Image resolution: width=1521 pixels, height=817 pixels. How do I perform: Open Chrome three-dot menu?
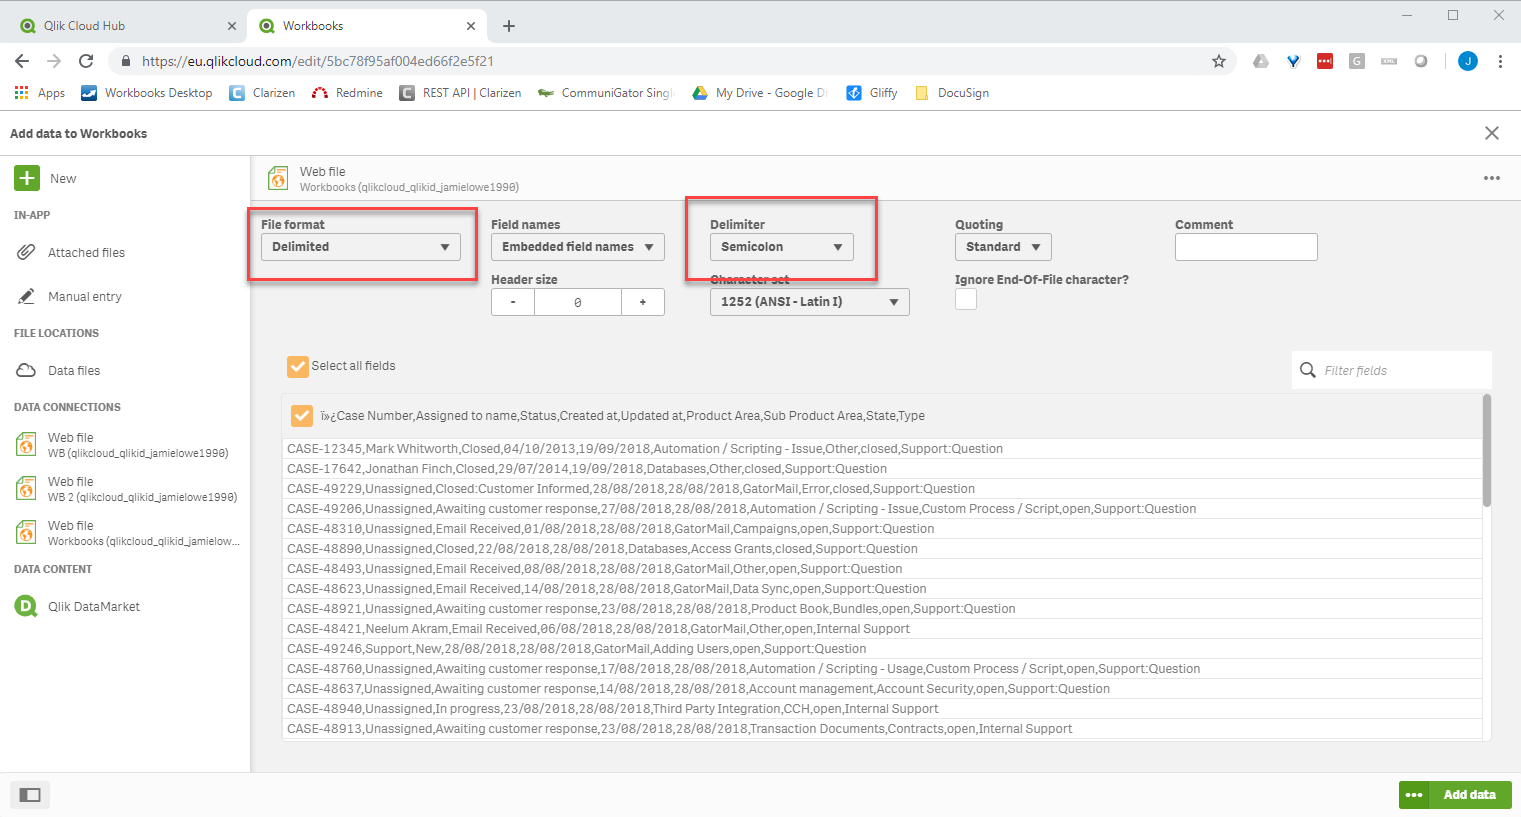[1500, 61]
